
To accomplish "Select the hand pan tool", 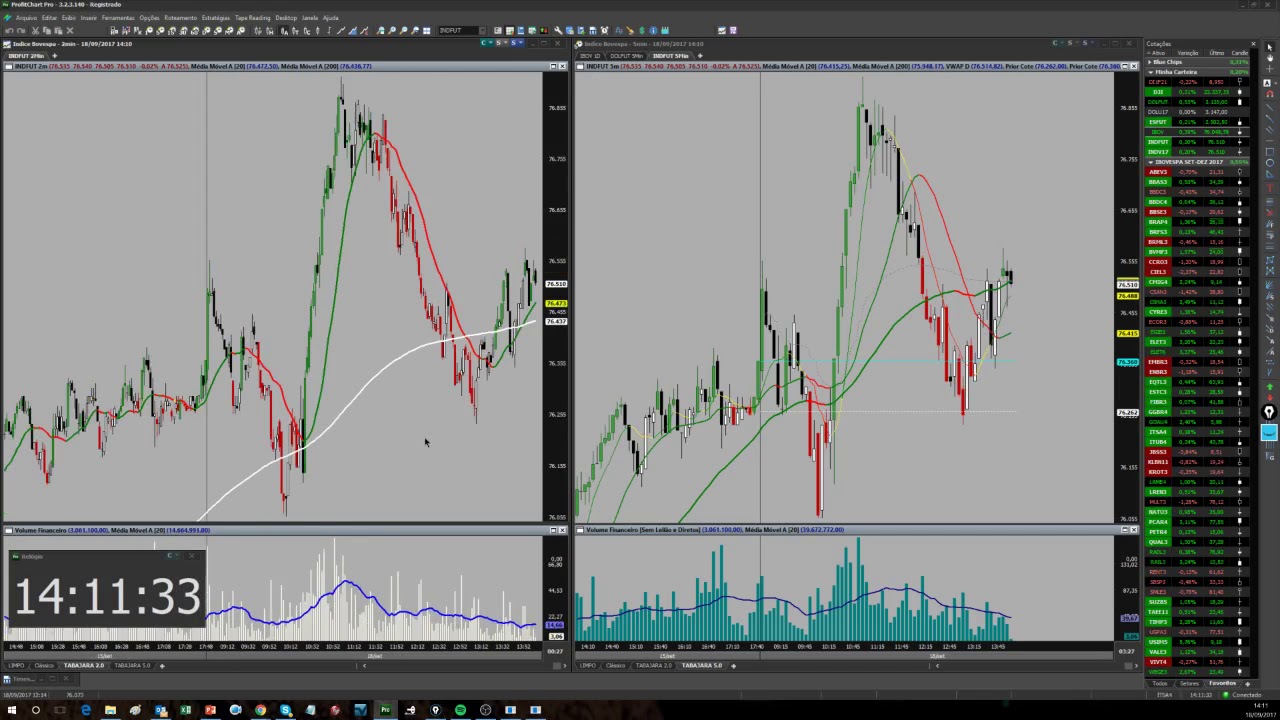I will [1270, 58].
